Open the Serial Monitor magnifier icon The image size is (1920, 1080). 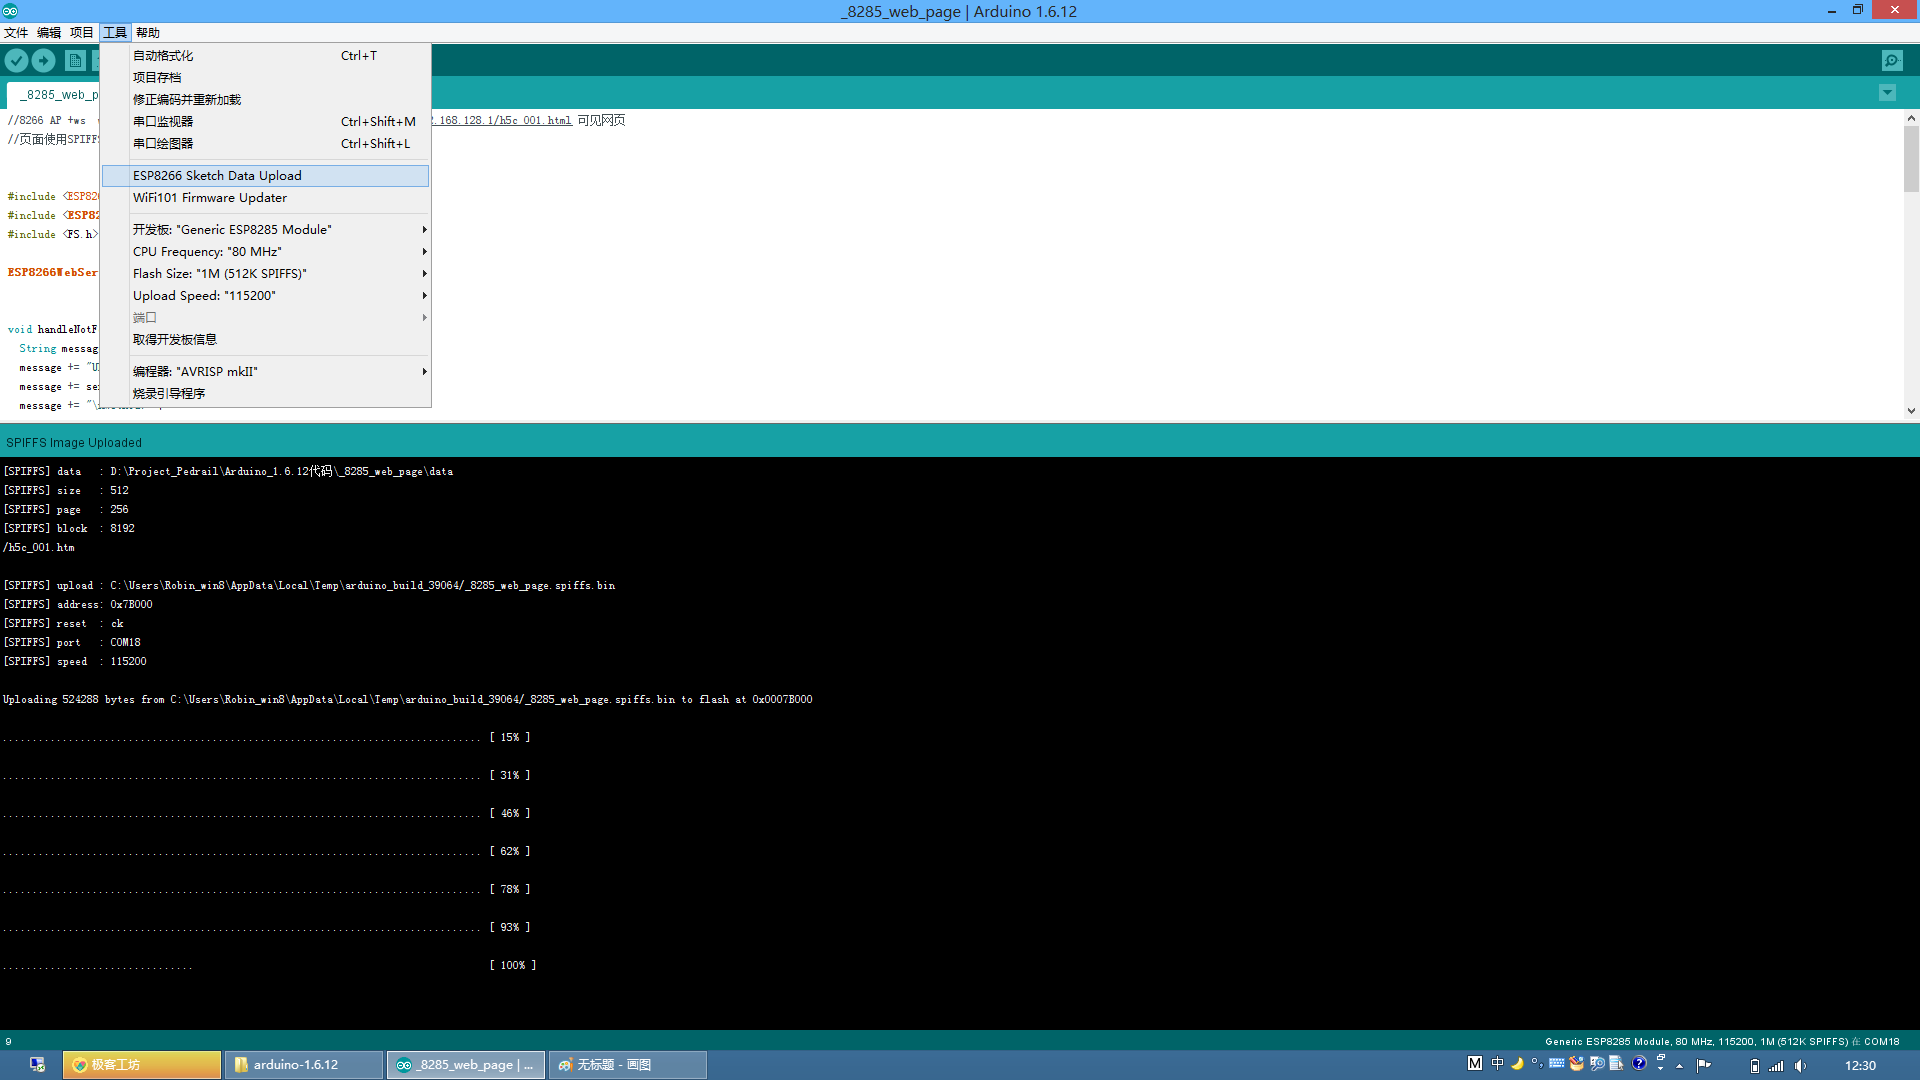coord(1892,60)
